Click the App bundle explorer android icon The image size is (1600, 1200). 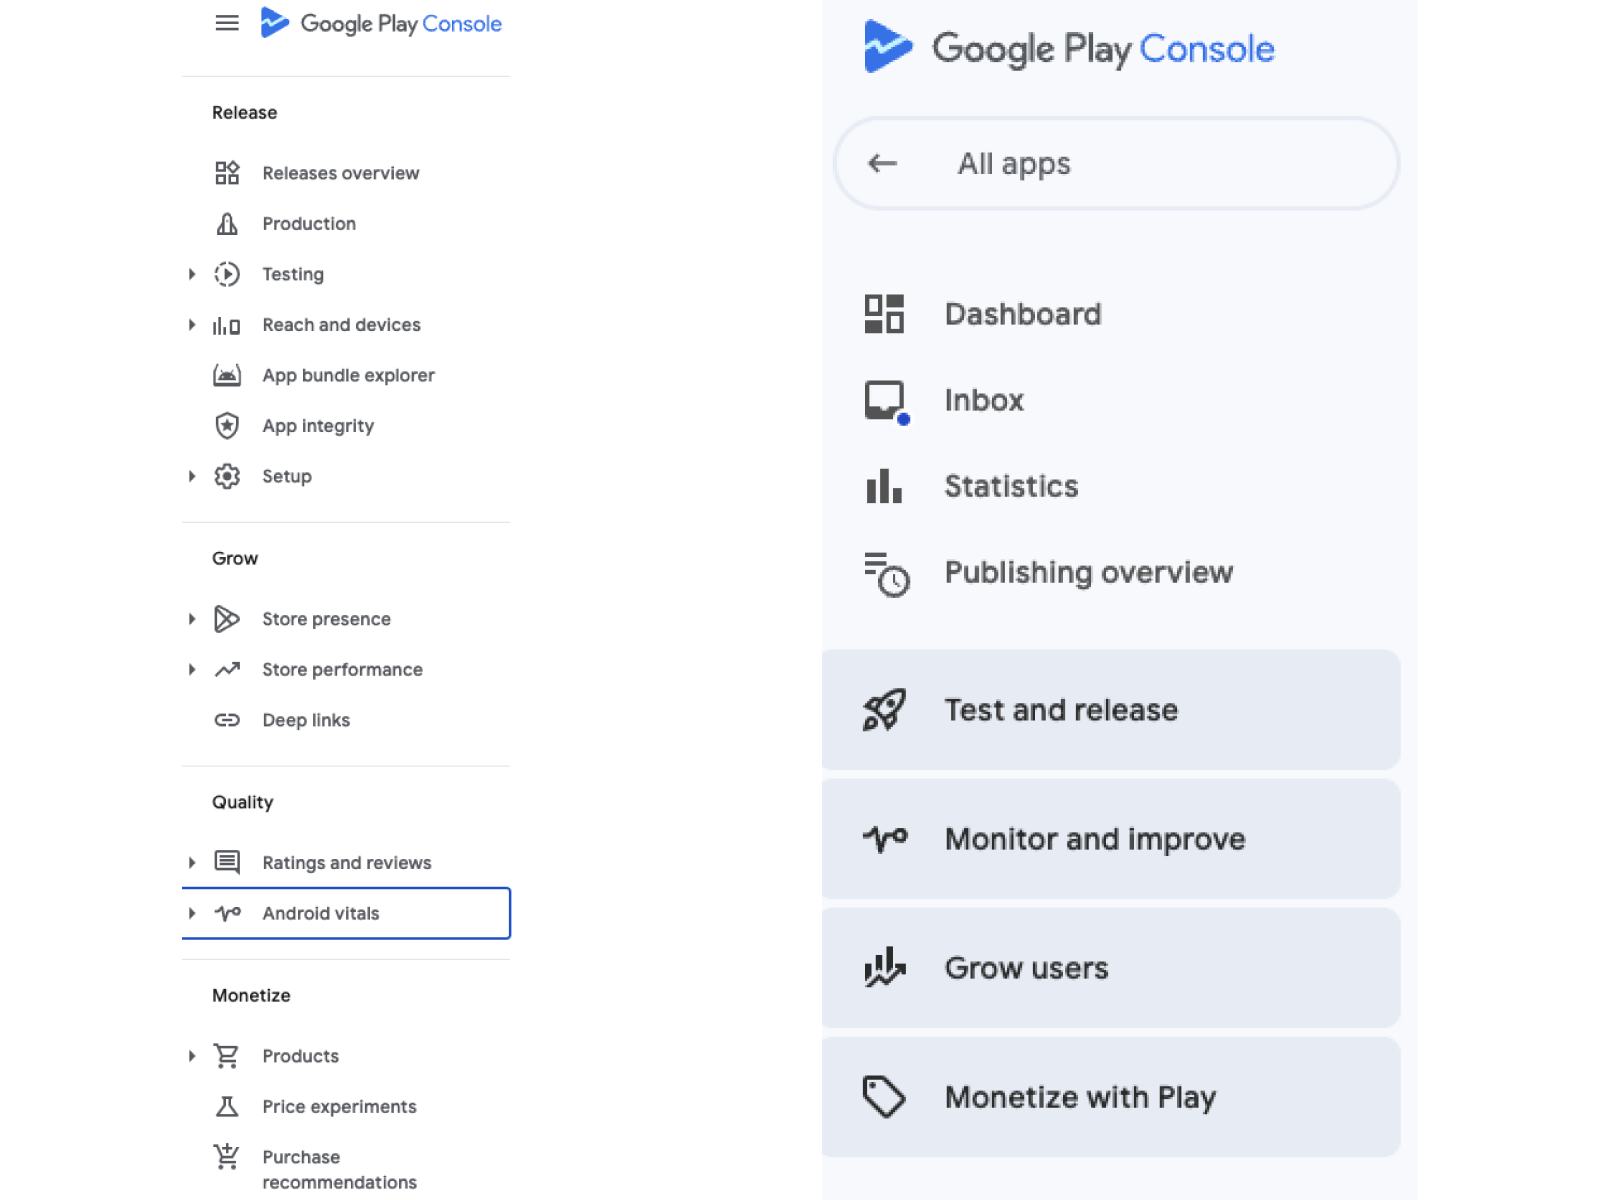pyautogui.click(x=227, y=375)
